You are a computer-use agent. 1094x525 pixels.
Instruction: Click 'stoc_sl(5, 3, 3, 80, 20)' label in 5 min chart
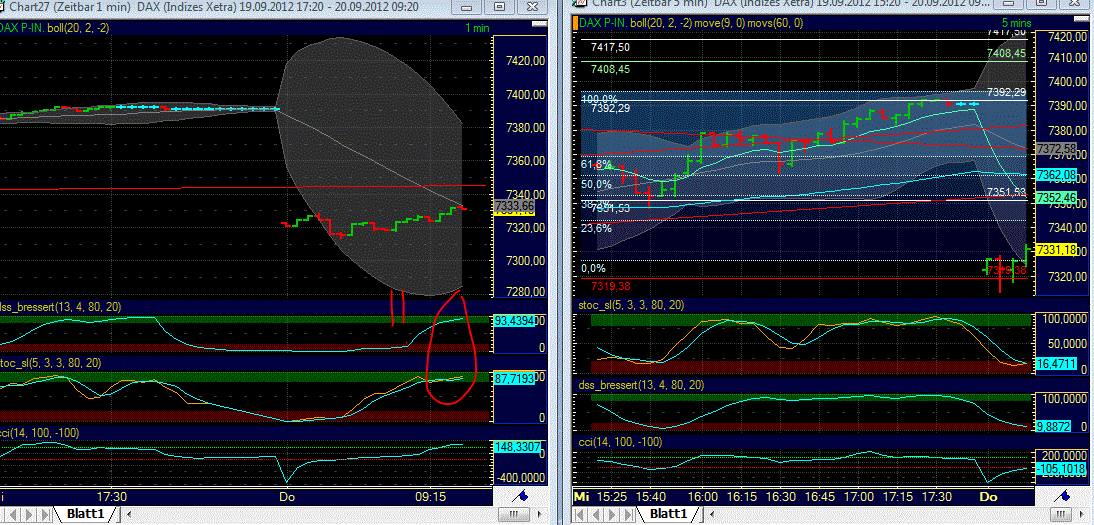[631, 305]
